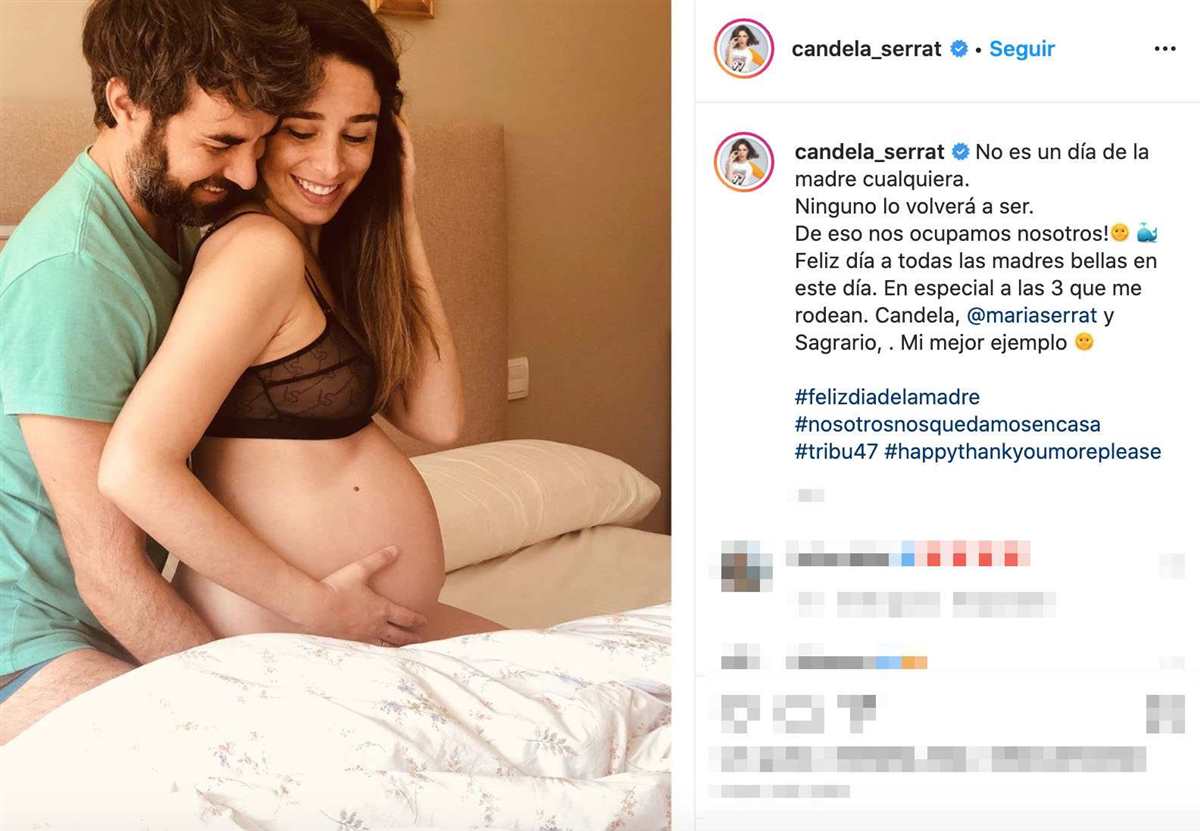The image size is (1200, 831).
Task: Open the #happythankyoumoreplease hashtag
Action: pyautogui.click(x=1023, y=452)
